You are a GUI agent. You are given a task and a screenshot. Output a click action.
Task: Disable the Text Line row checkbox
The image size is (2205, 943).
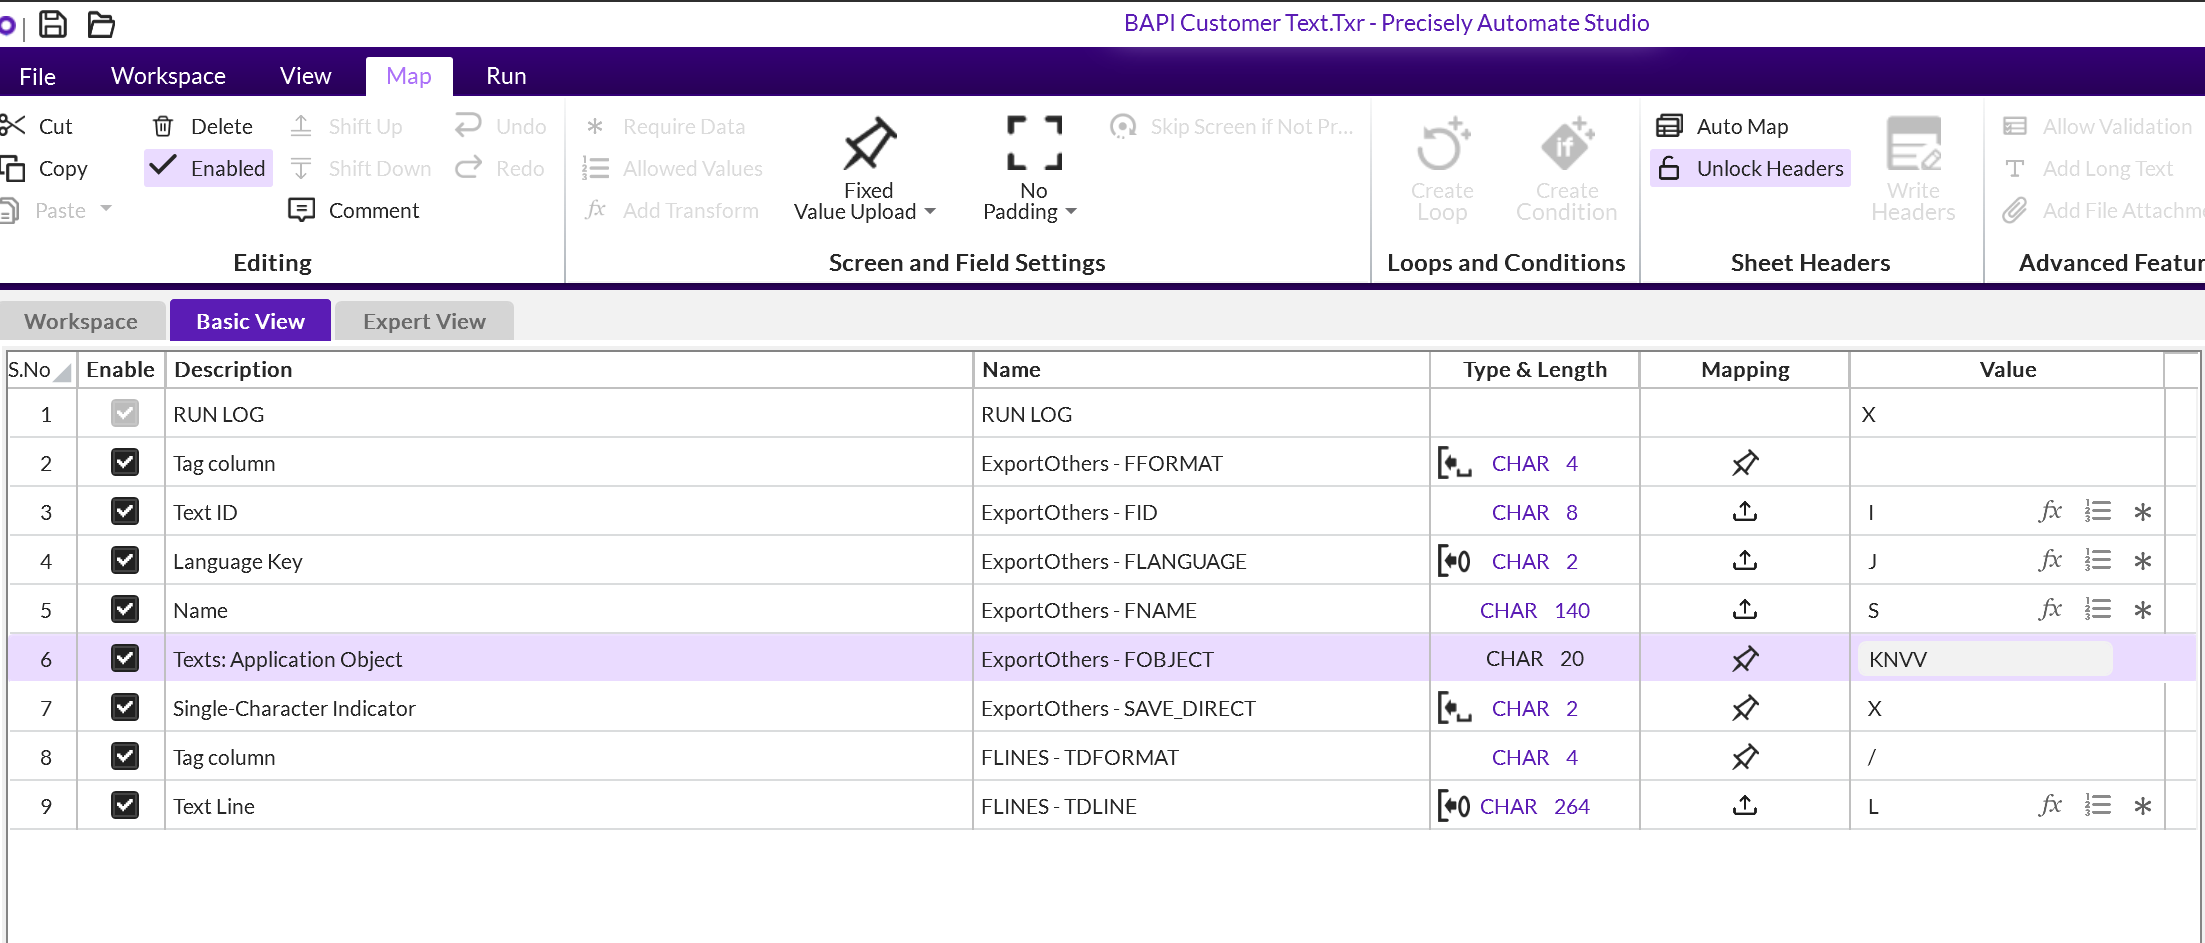[125, 806]
